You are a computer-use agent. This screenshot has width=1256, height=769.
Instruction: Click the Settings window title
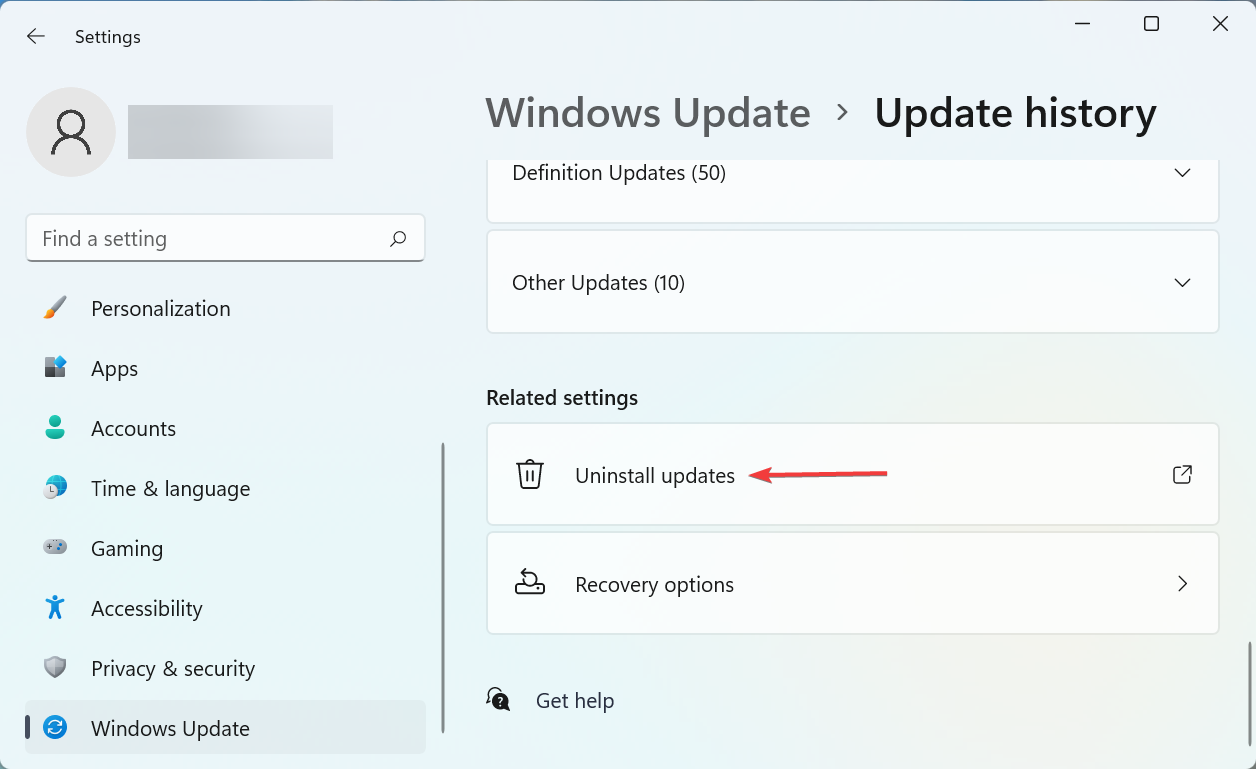[x=108, y=37]
